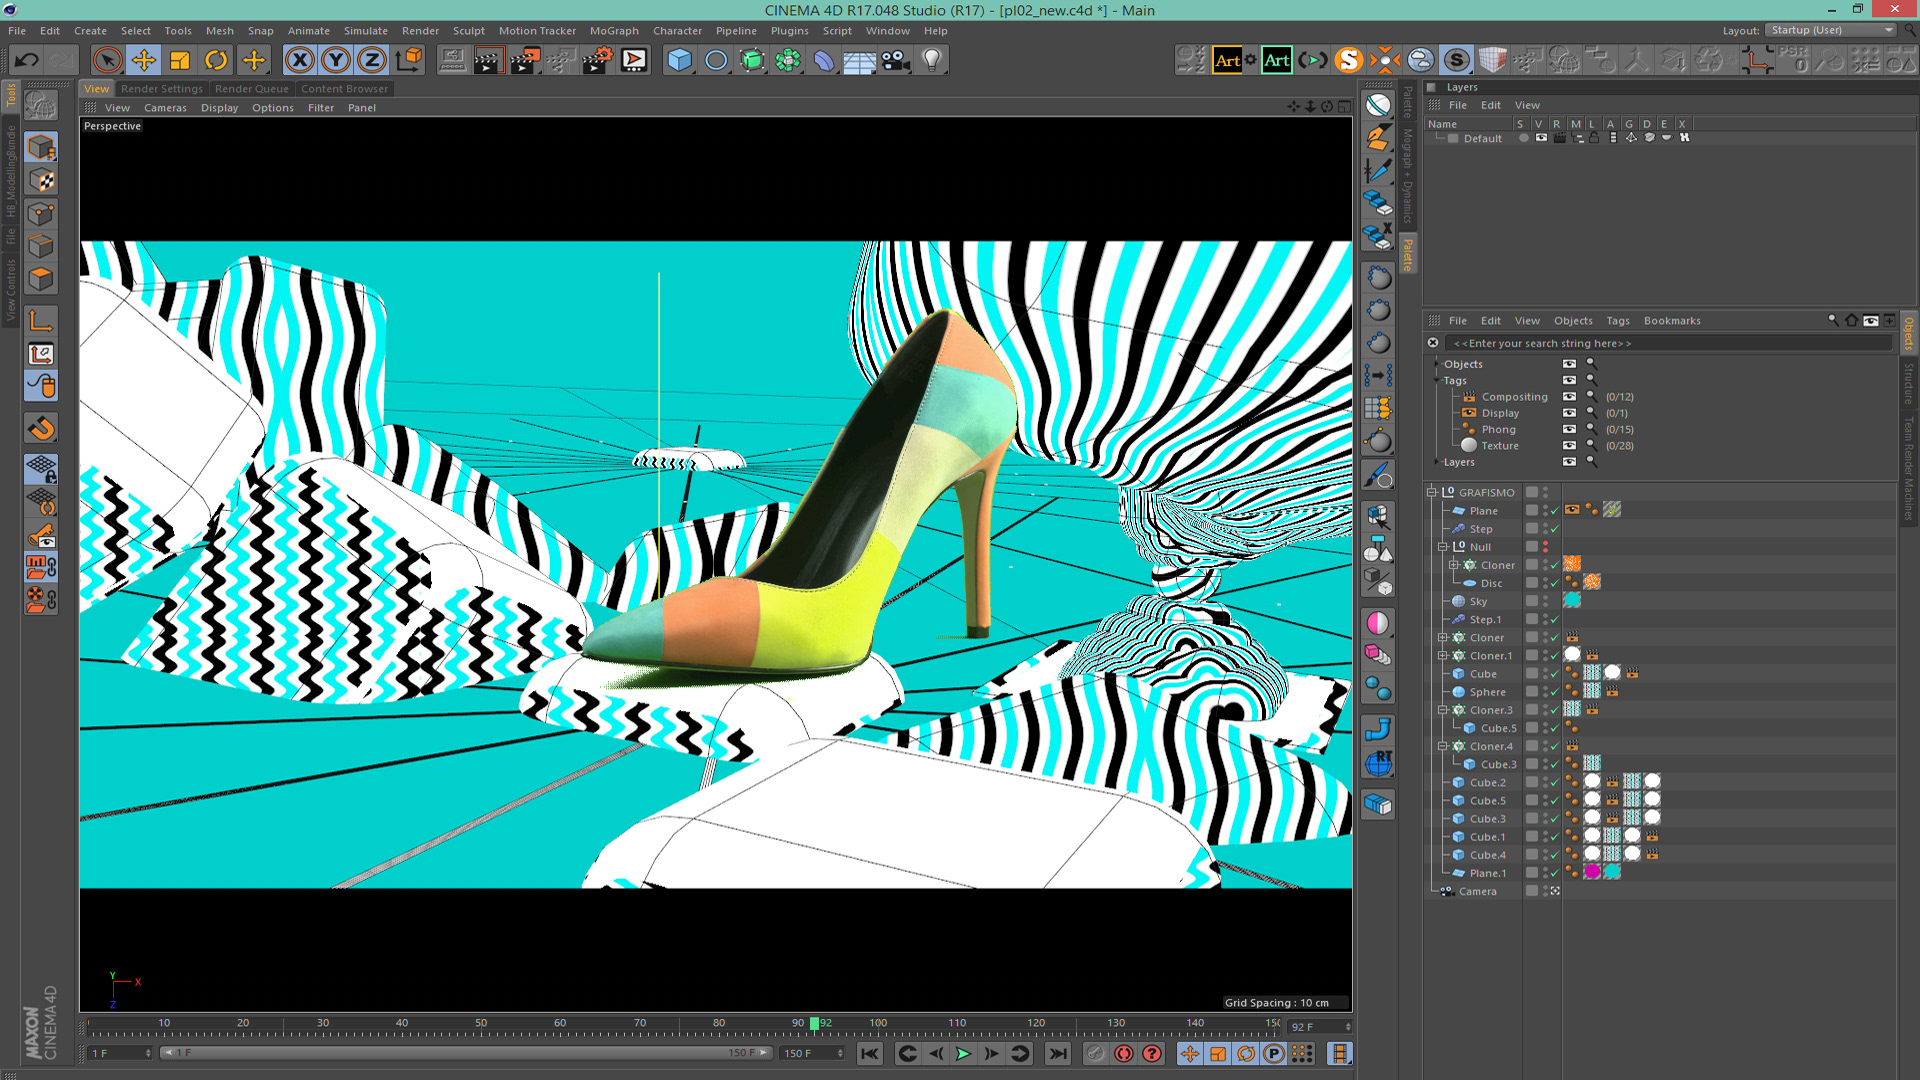Select the Move tool in the top toolbar
This screenshot has width=1920, height=1080.
[x=144, y=60]
